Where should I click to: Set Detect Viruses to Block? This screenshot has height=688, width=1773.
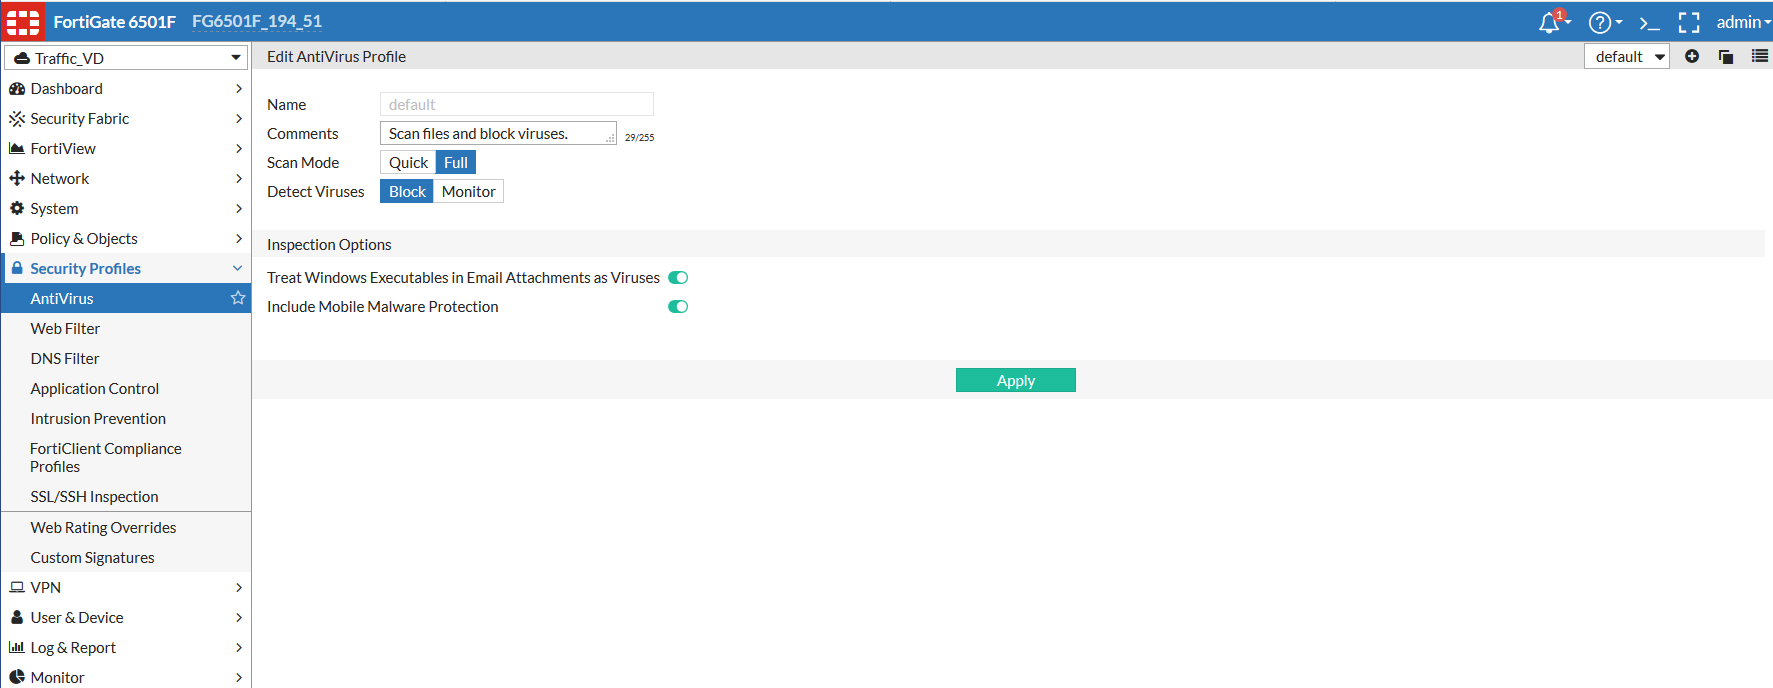click(x=407, y=191)
